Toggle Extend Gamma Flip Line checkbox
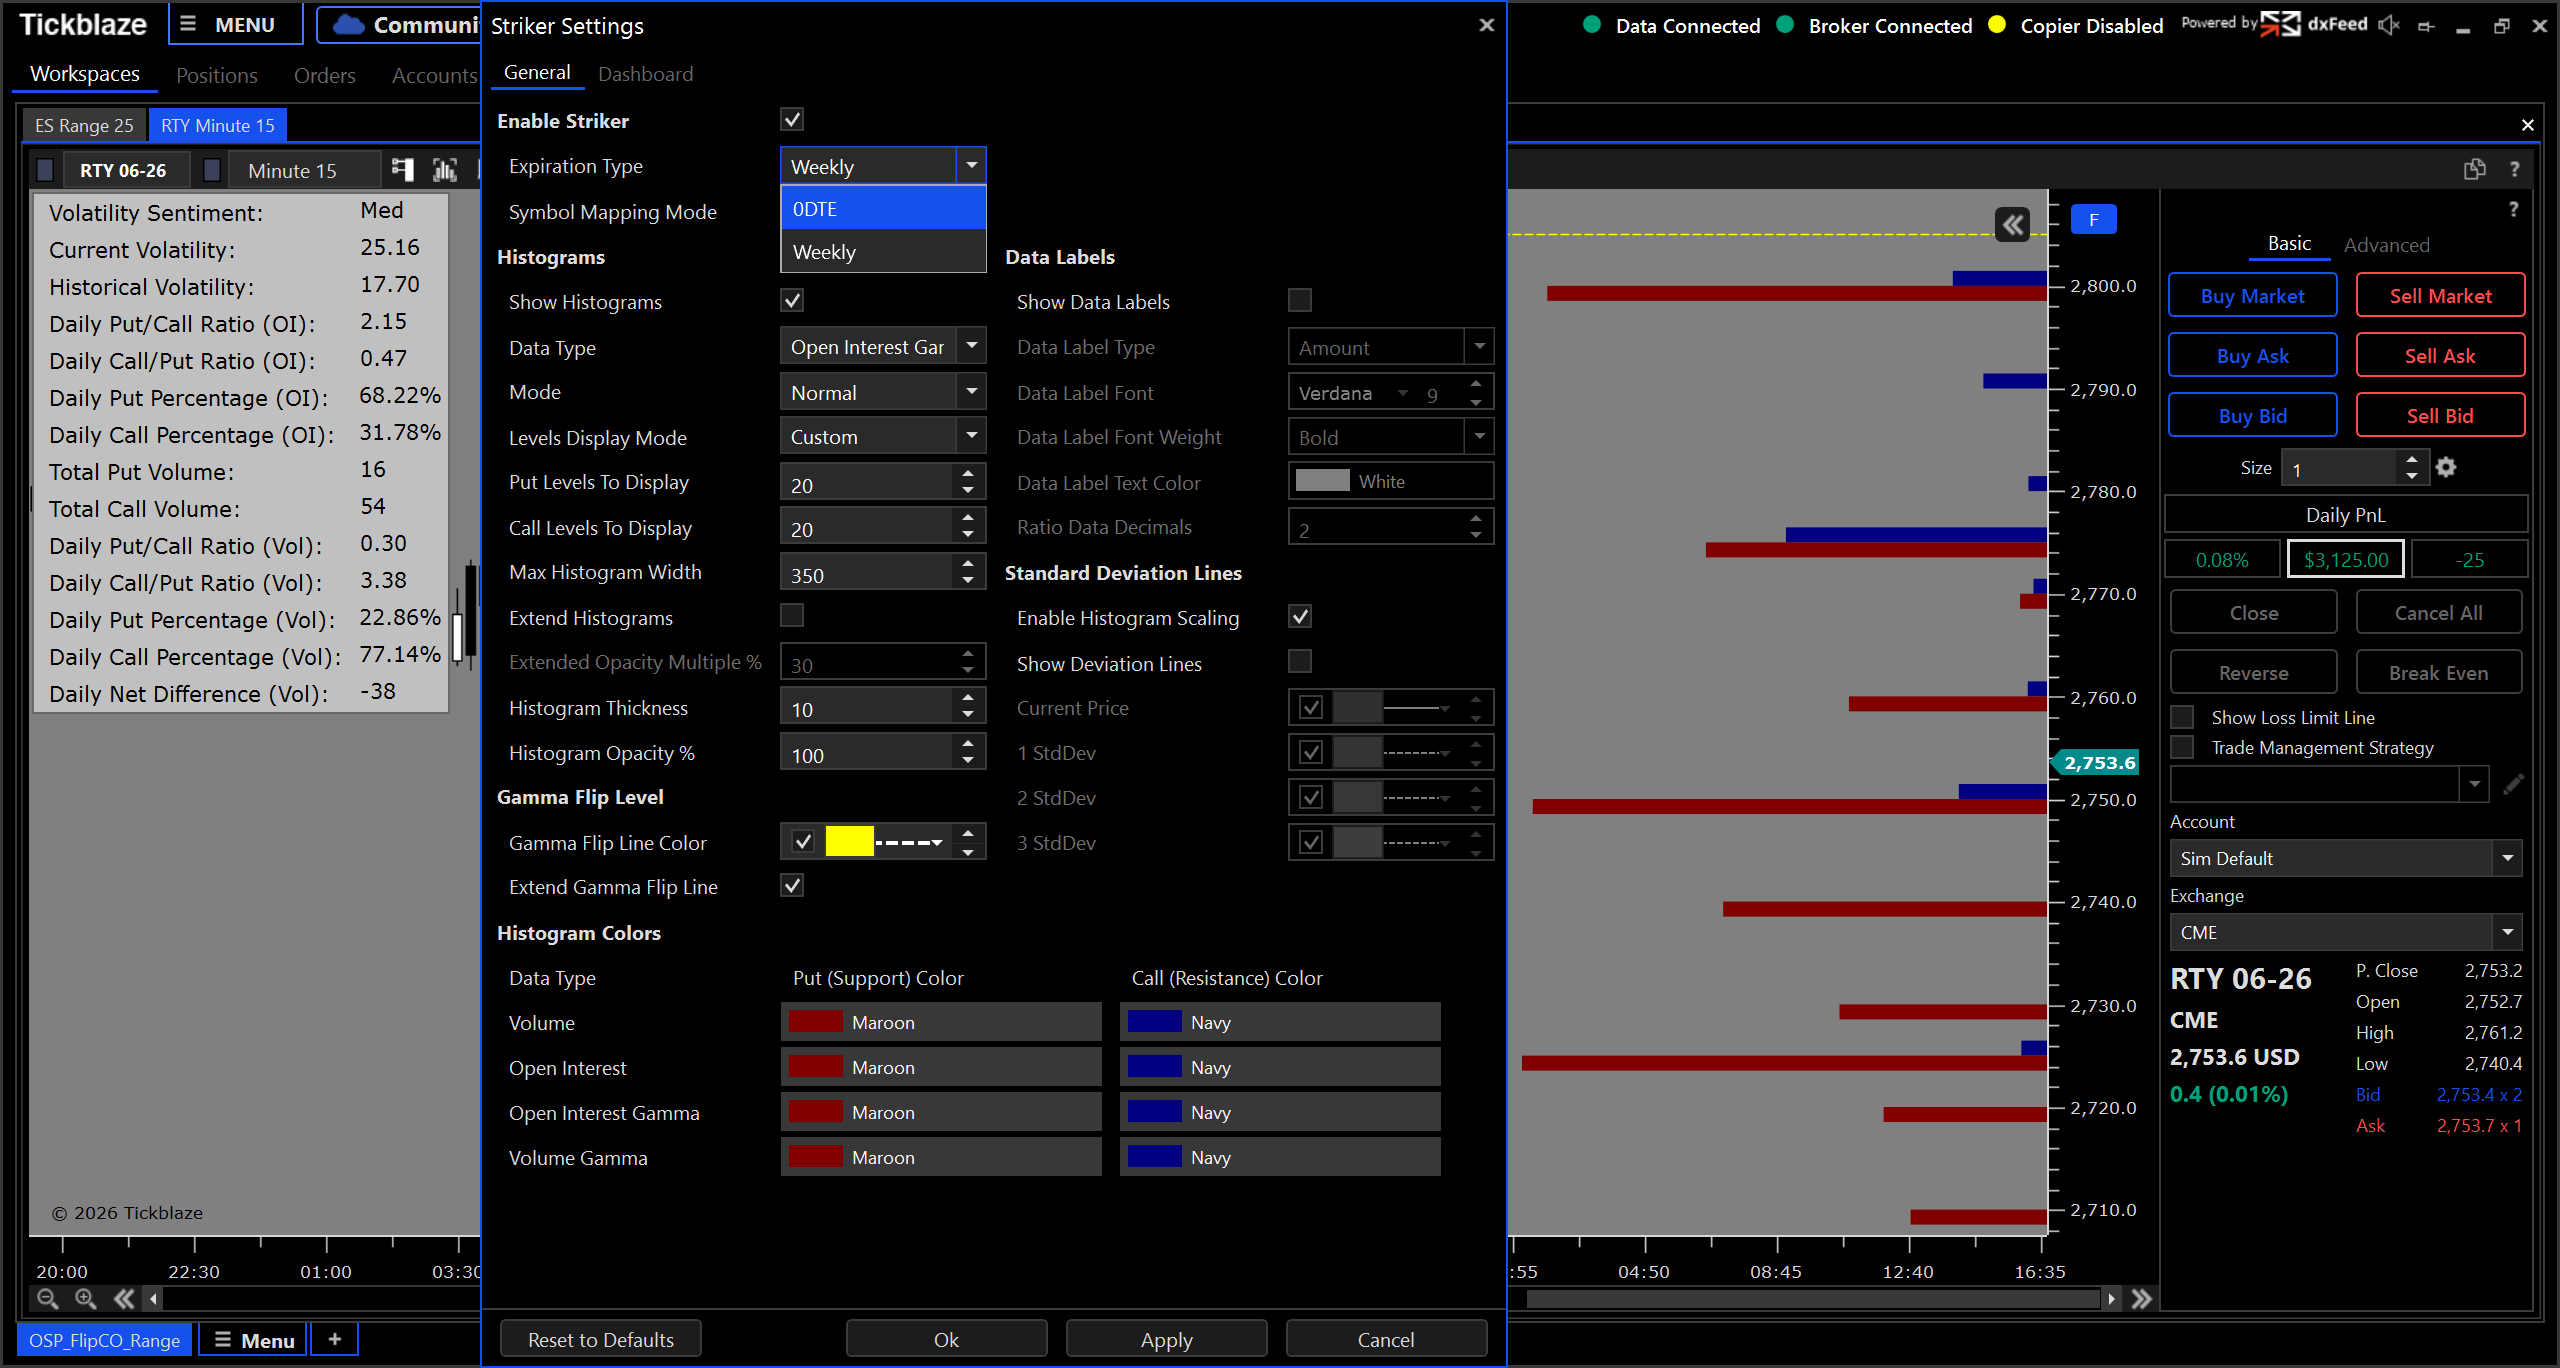Image resolution: width=2560 pixels, height=1368 pixels. click(x=792, y=885)
